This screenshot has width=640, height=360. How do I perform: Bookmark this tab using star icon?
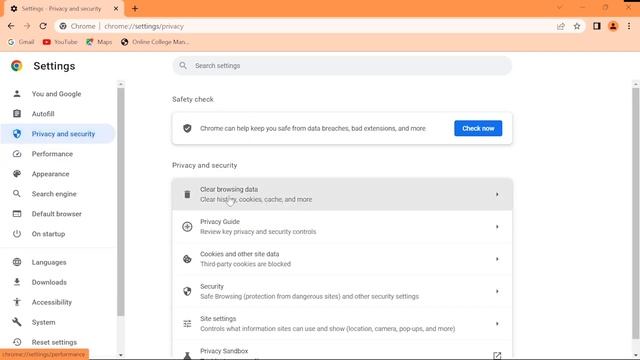coord(577,26)
